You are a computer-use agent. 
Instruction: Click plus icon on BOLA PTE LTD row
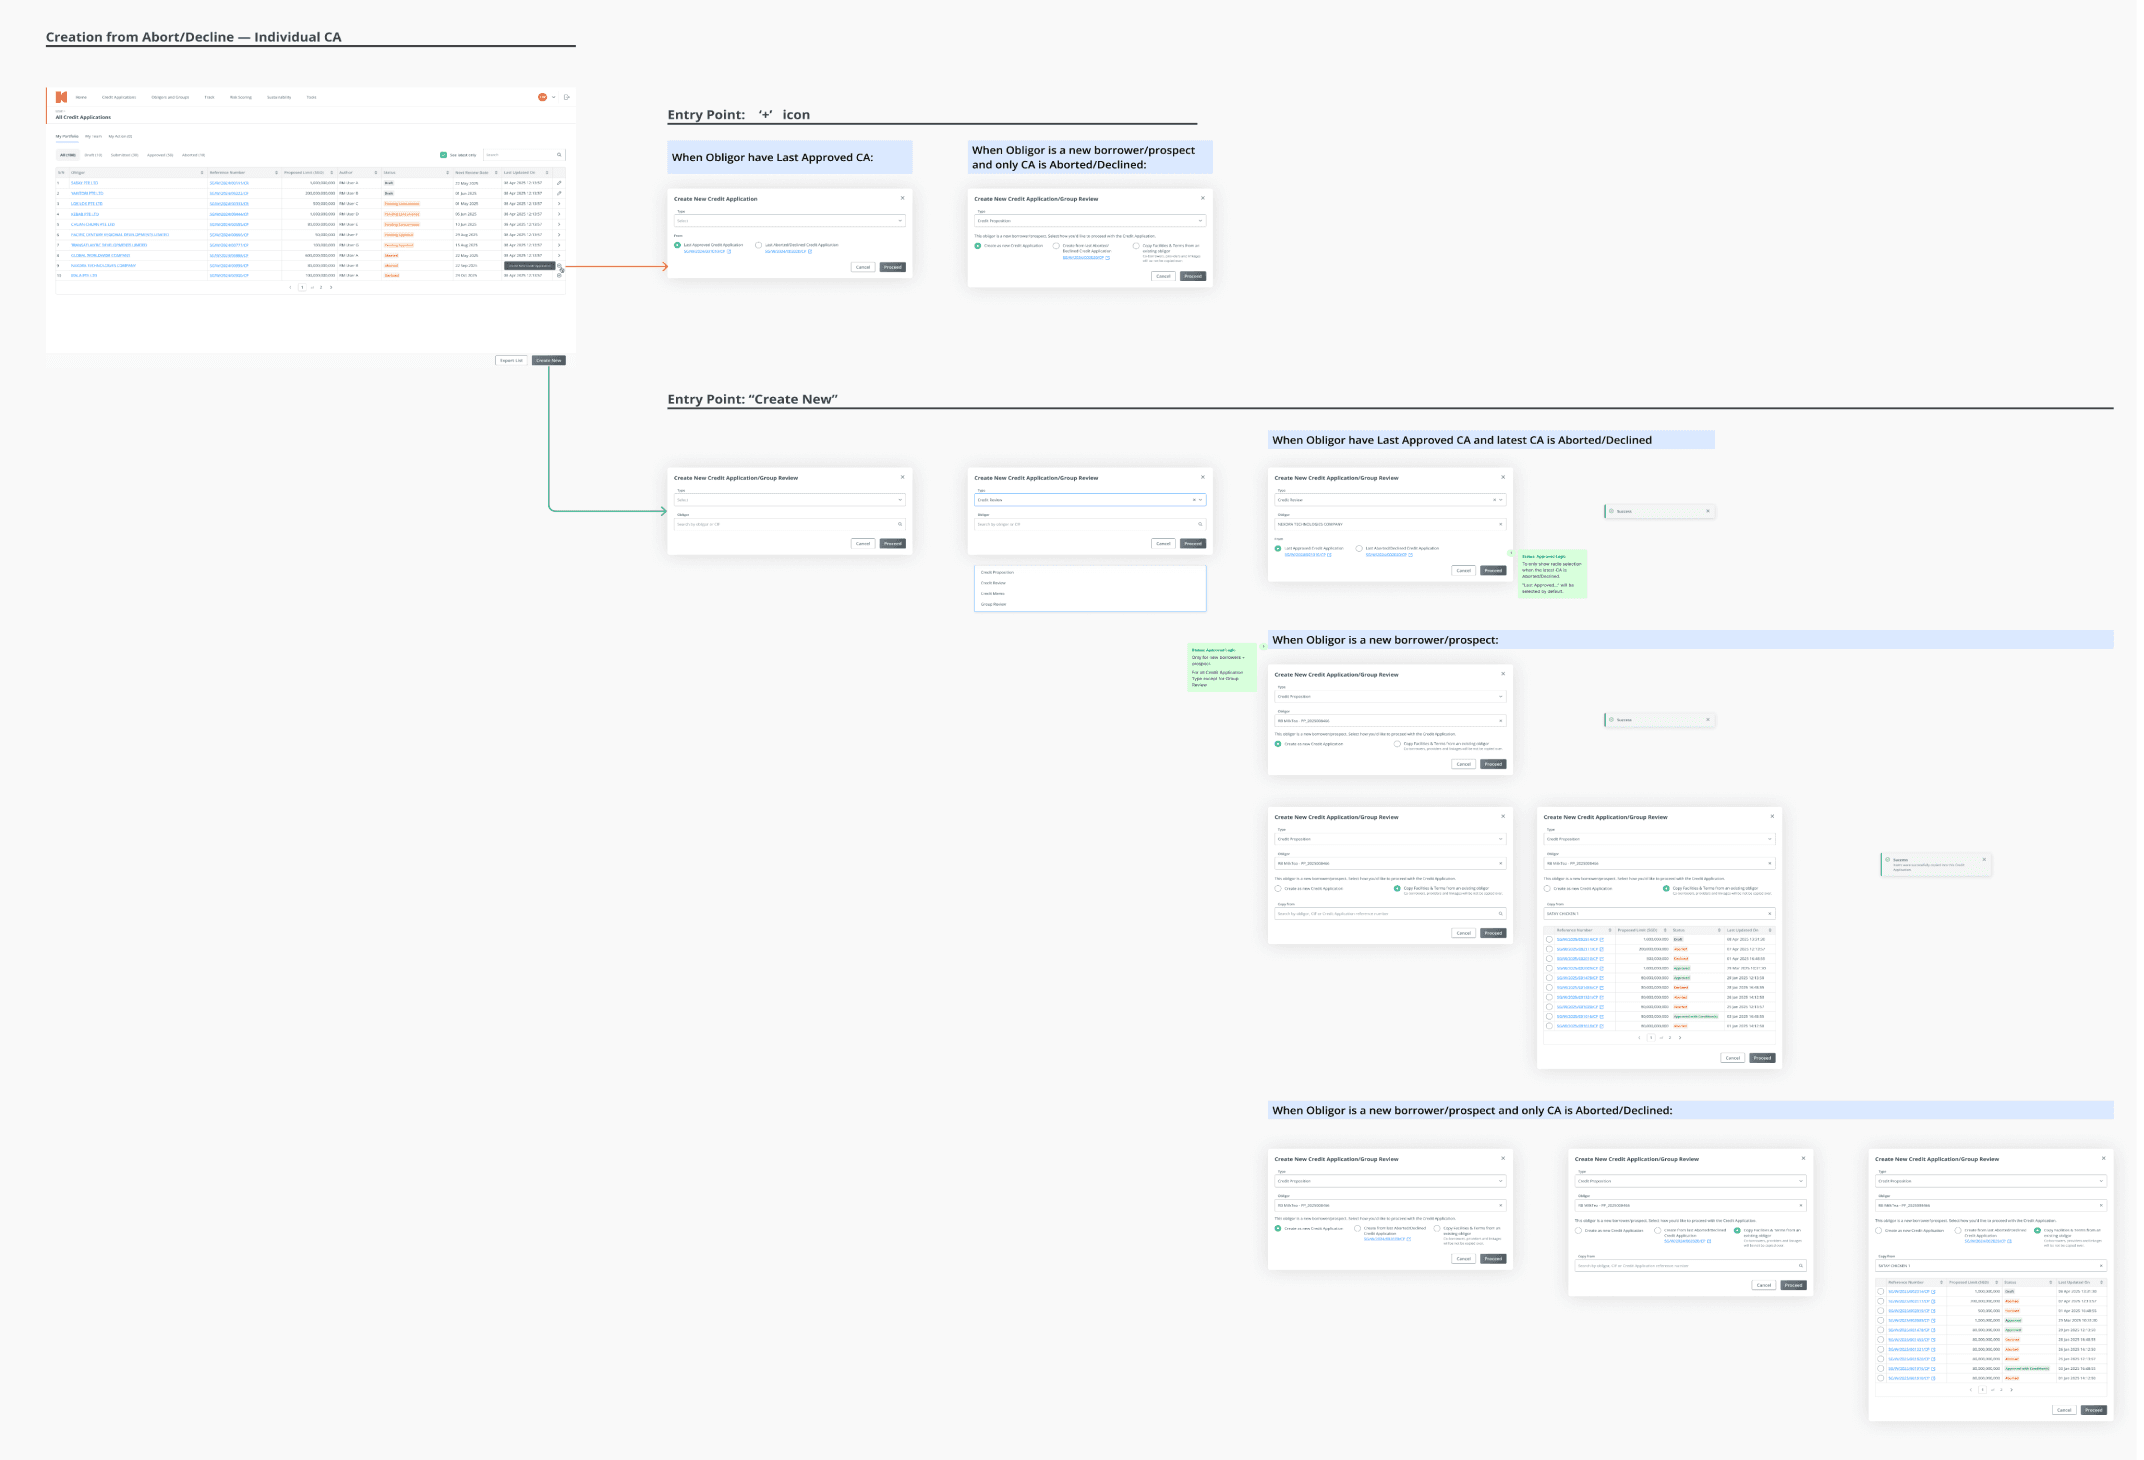(x=559, y=275)
